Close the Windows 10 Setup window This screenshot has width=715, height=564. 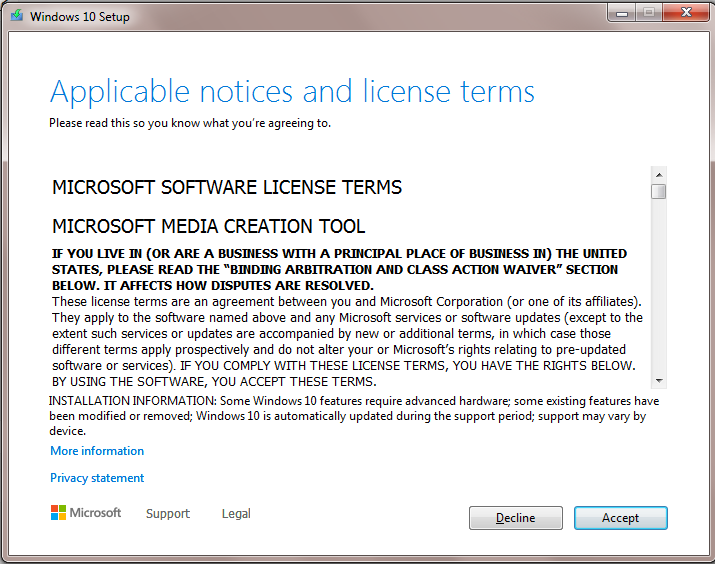686,13
